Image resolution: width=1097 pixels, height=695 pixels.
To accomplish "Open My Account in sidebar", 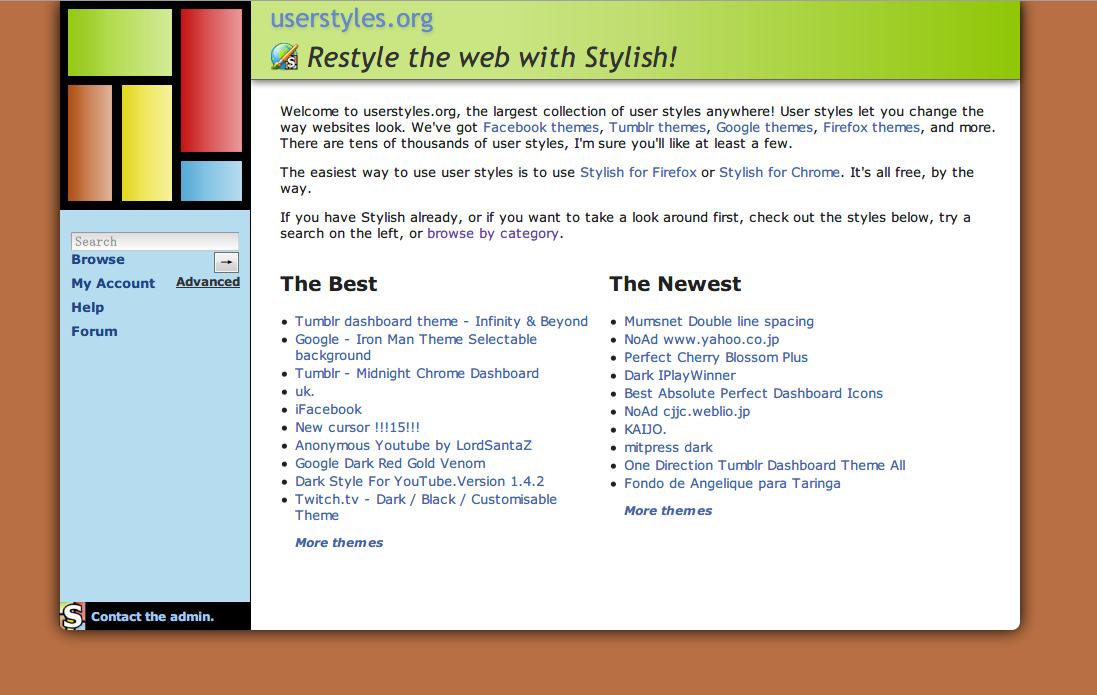I will [113, 283].
